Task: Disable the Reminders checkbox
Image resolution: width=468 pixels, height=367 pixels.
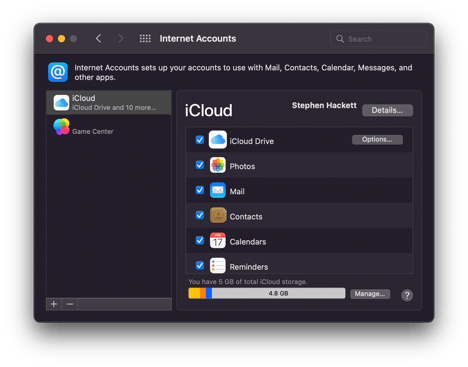Action: coord(200,266)
